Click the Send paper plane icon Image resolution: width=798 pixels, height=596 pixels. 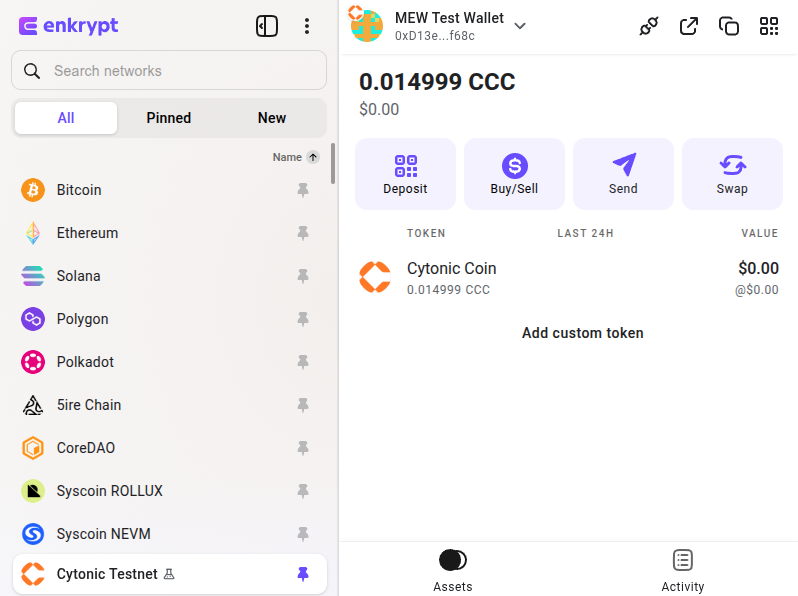623,166
